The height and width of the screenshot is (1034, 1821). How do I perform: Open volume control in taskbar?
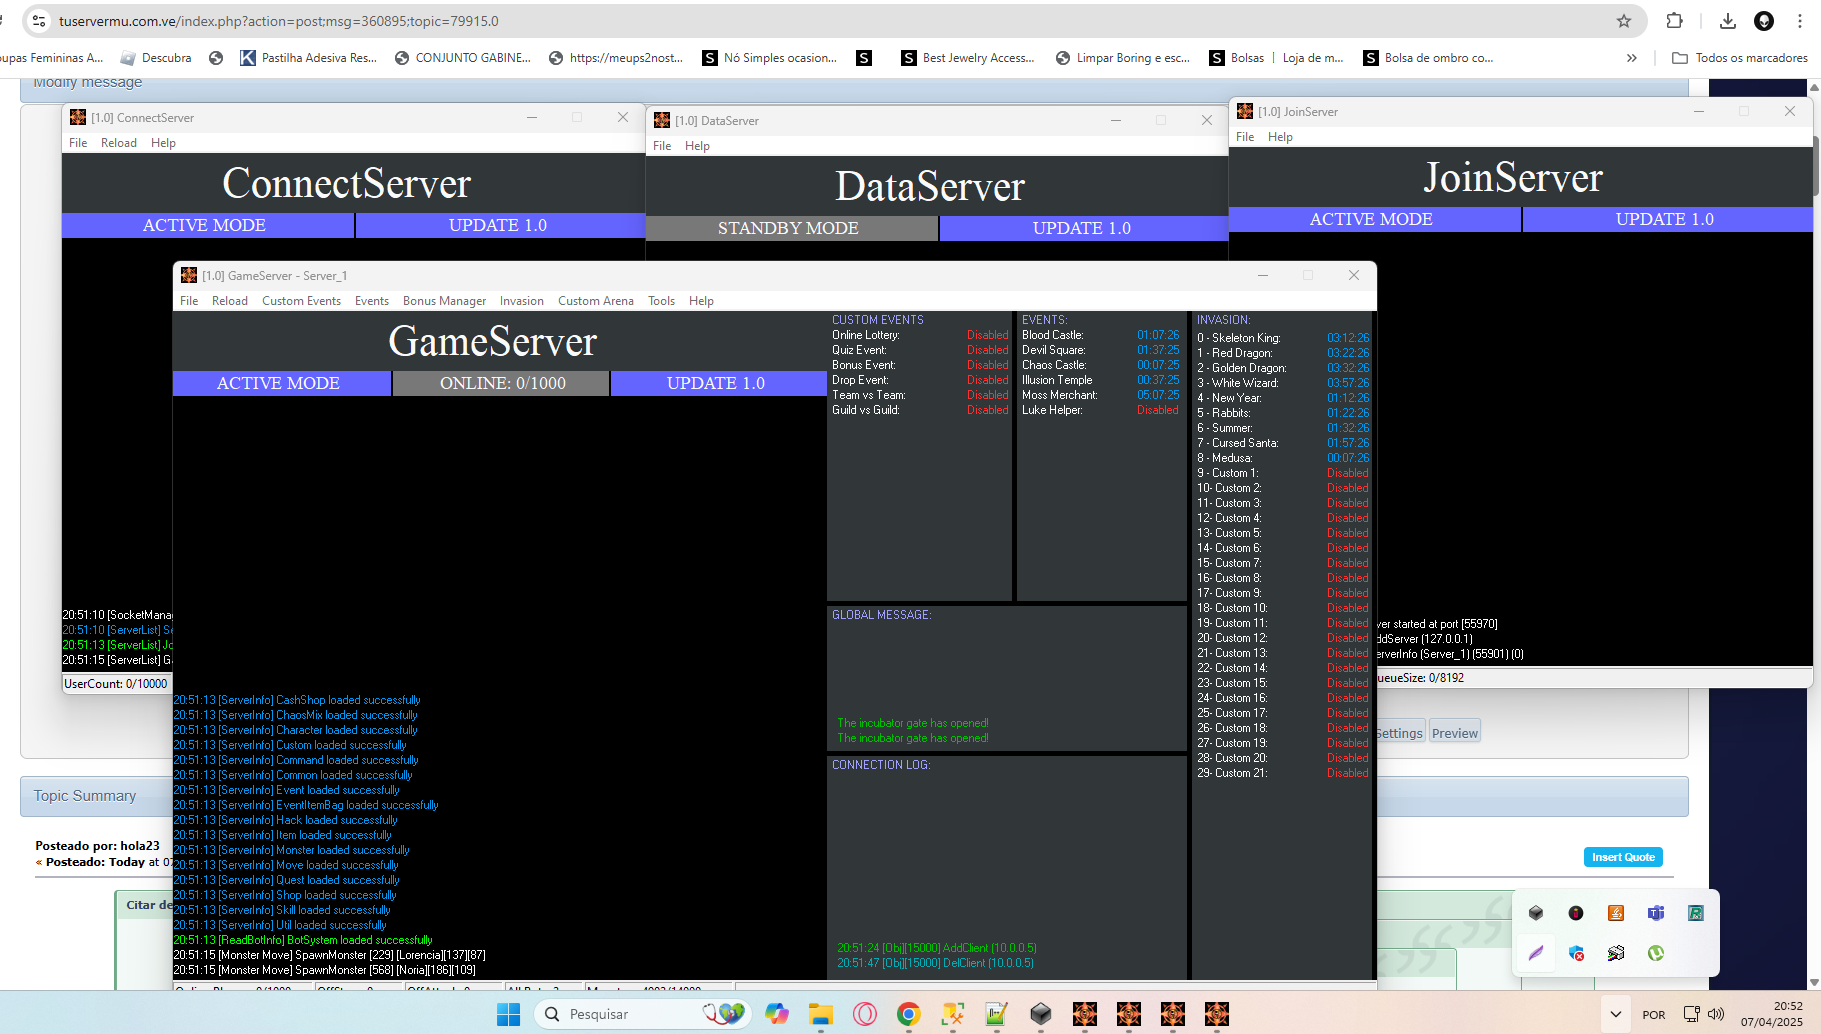(1717, 1014)
